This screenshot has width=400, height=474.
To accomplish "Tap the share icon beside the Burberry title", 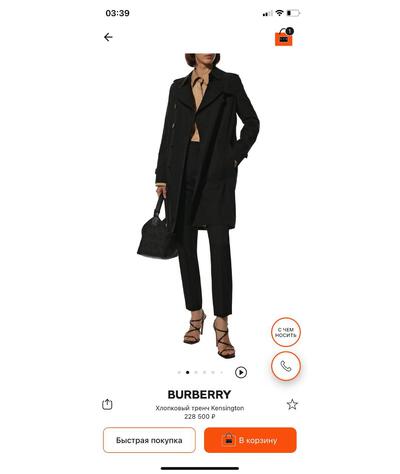I will [107, 404].
